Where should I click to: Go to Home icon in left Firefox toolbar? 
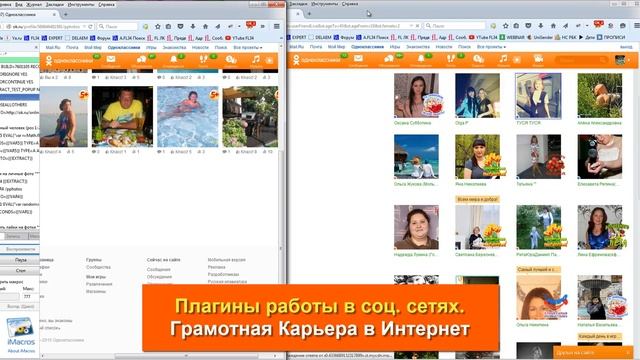point(205,26)
